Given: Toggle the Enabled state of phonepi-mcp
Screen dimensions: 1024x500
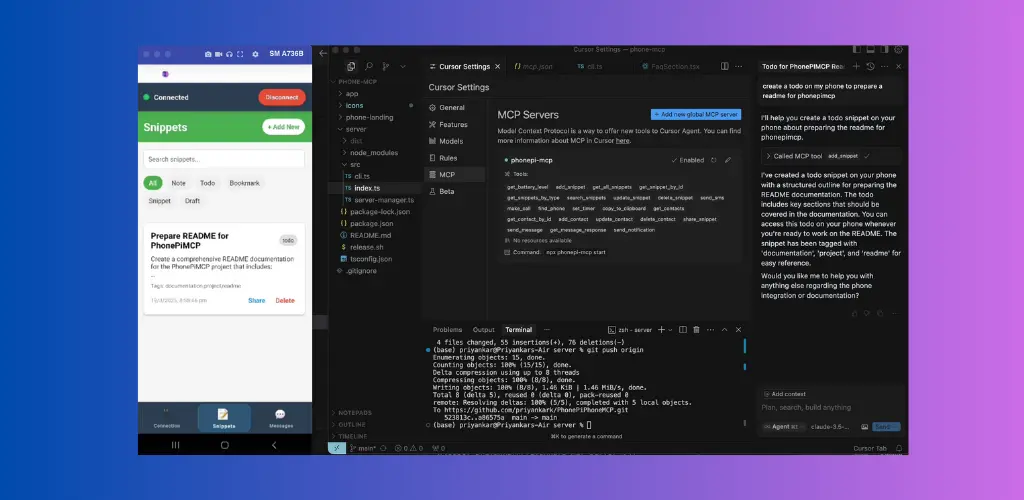Looking at the screenshot, I should click(x=687, y=160).
